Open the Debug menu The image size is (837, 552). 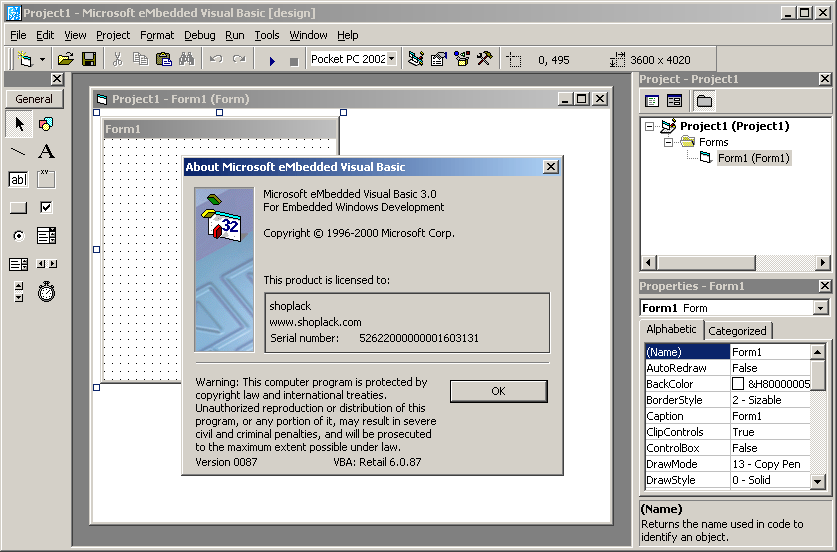[200, 35]
